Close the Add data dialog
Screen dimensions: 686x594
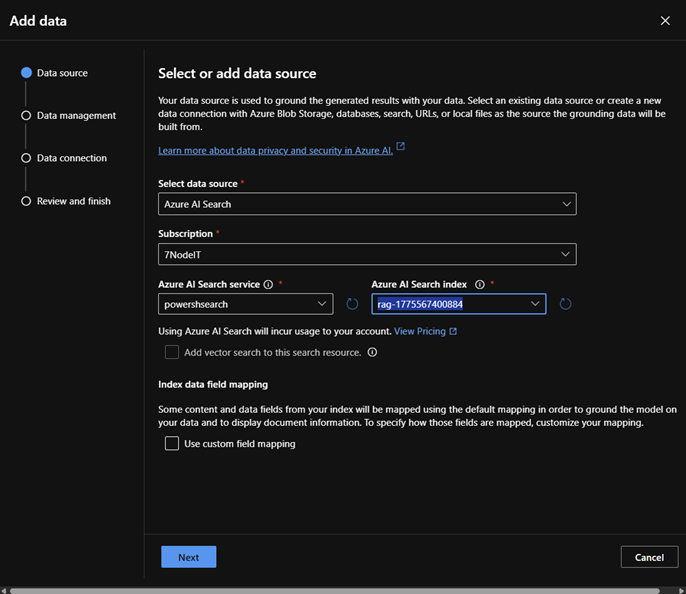(x=666, y=20)
